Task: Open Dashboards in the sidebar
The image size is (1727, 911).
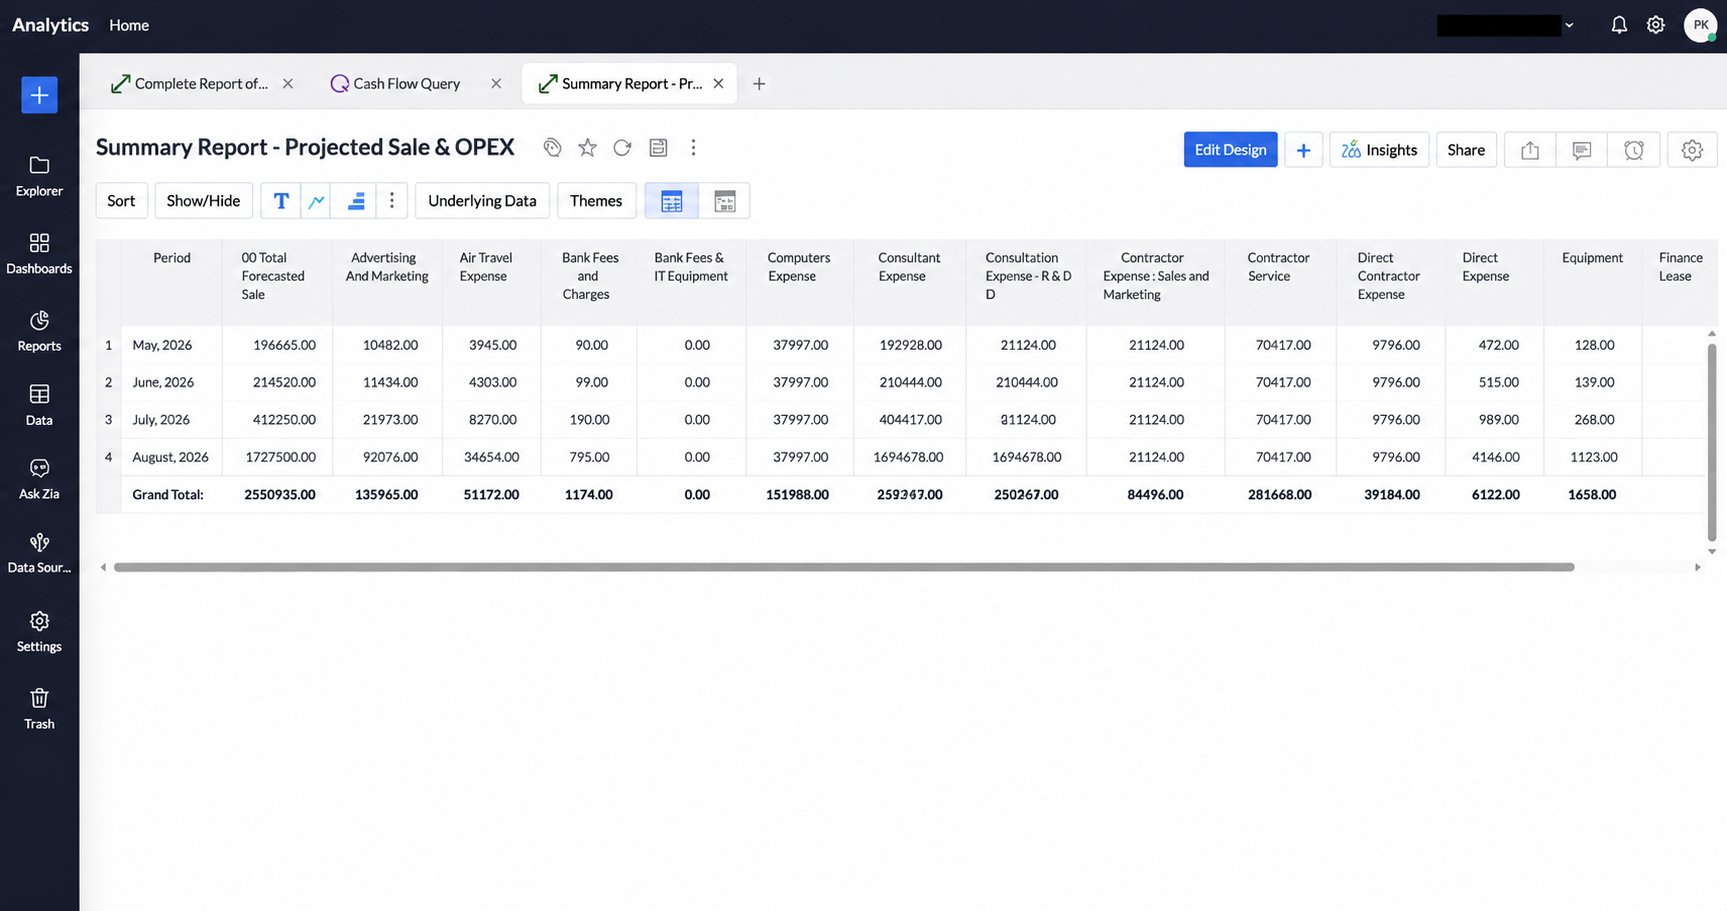Action: [39, 253]
